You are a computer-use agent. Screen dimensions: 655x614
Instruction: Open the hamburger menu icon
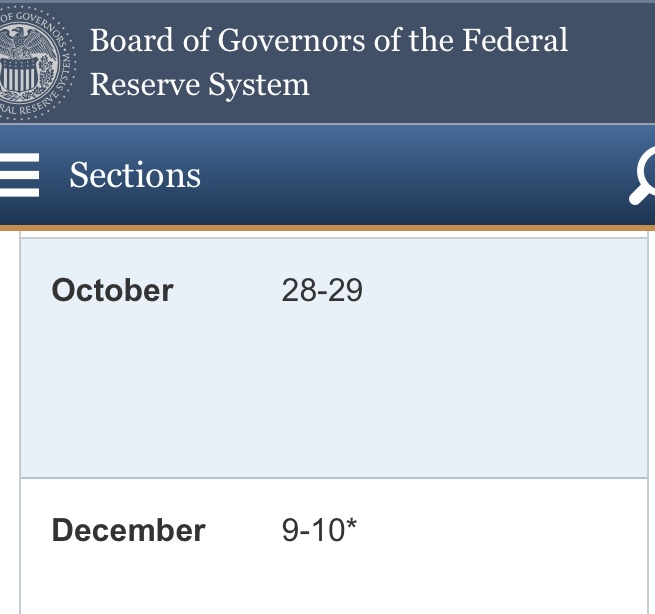click(x=19, y=176)
